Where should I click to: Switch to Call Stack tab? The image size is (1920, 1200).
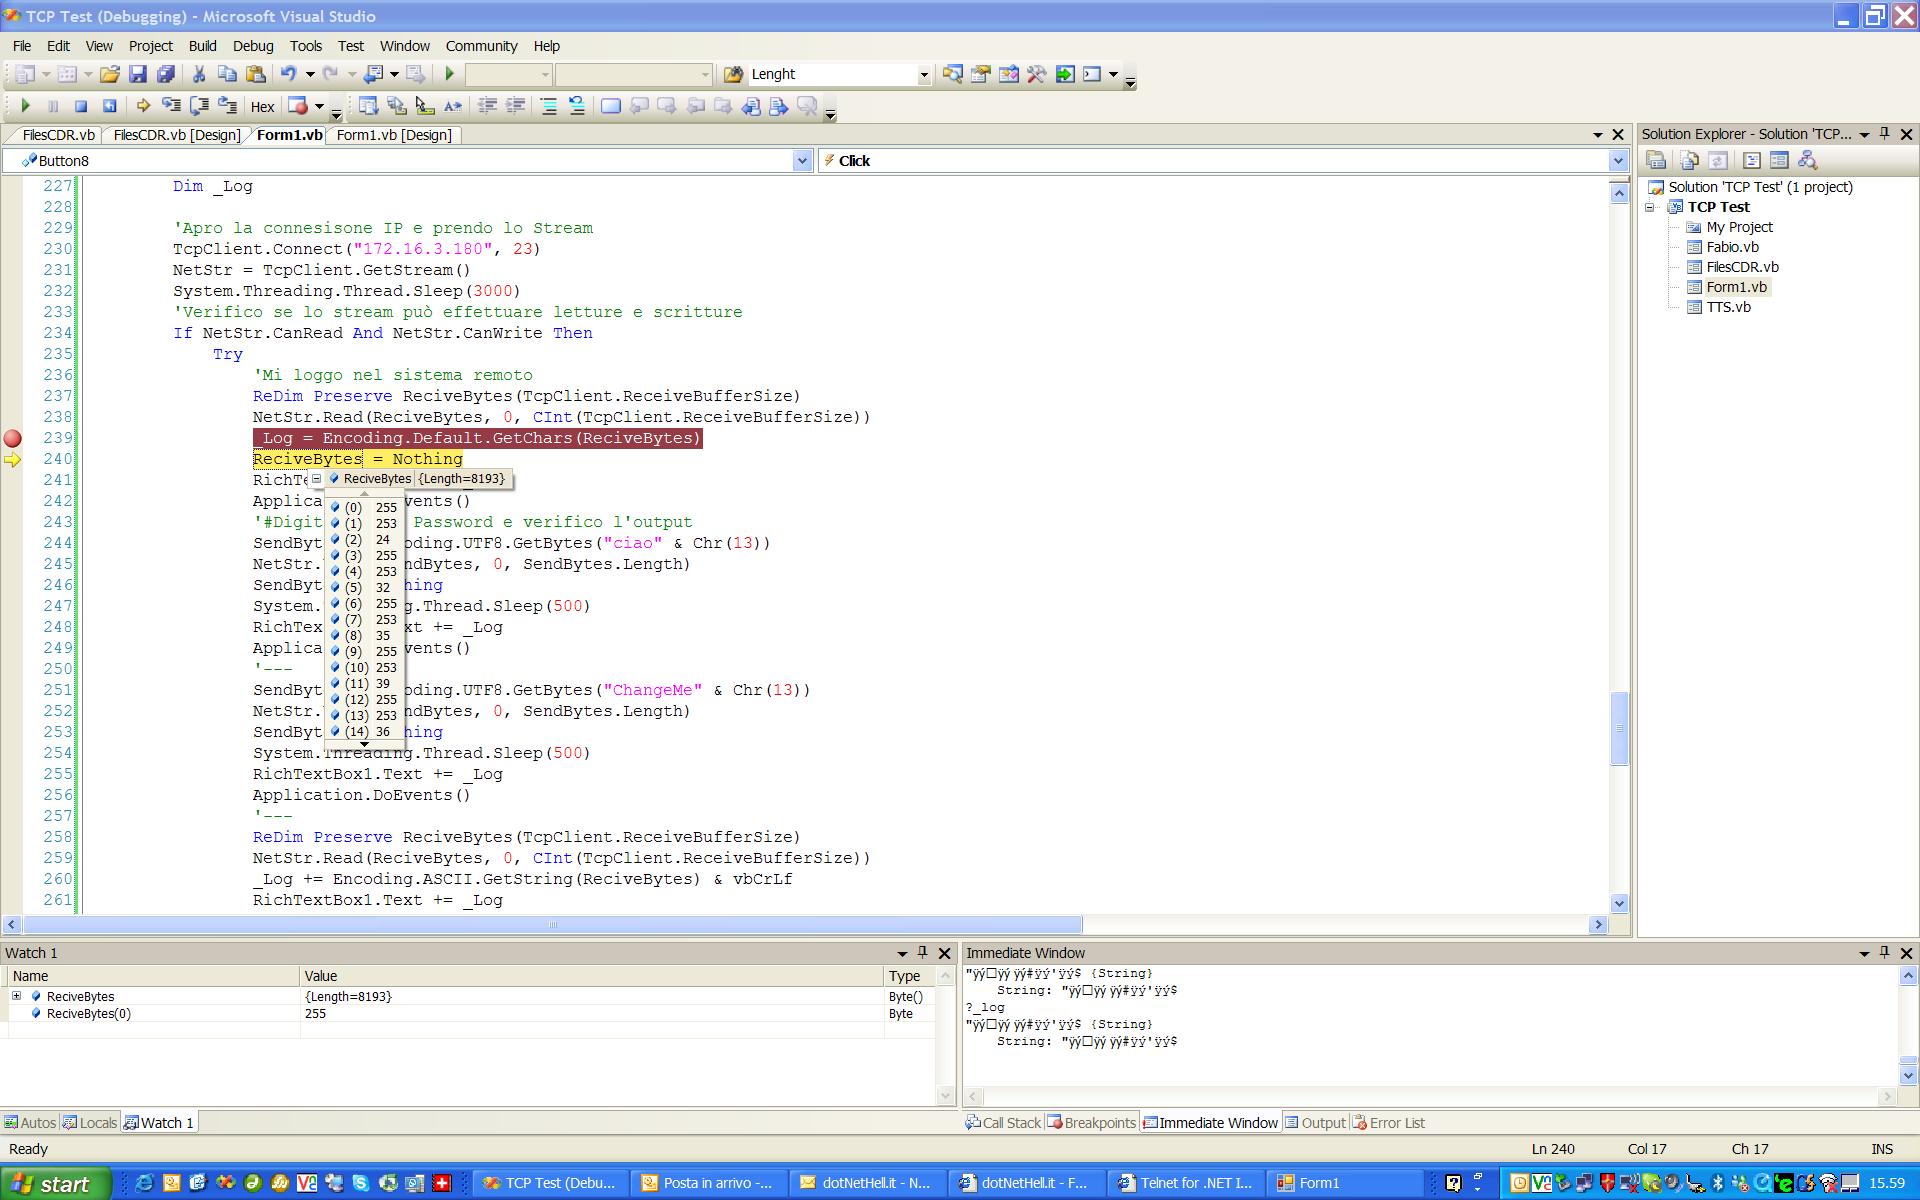point(1003,1123)
